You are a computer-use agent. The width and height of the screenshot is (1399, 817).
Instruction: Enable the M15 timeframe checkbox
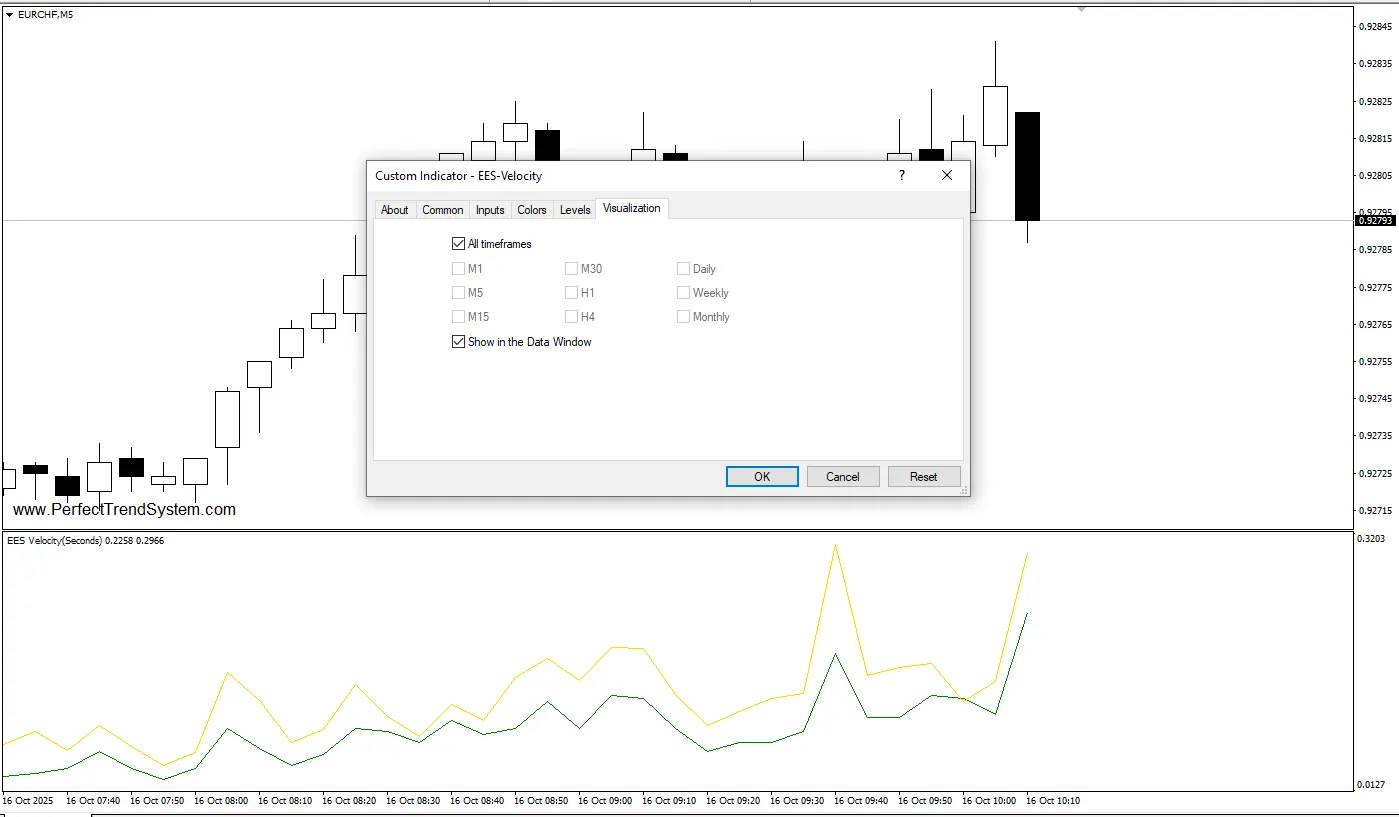tap(459, 317)
